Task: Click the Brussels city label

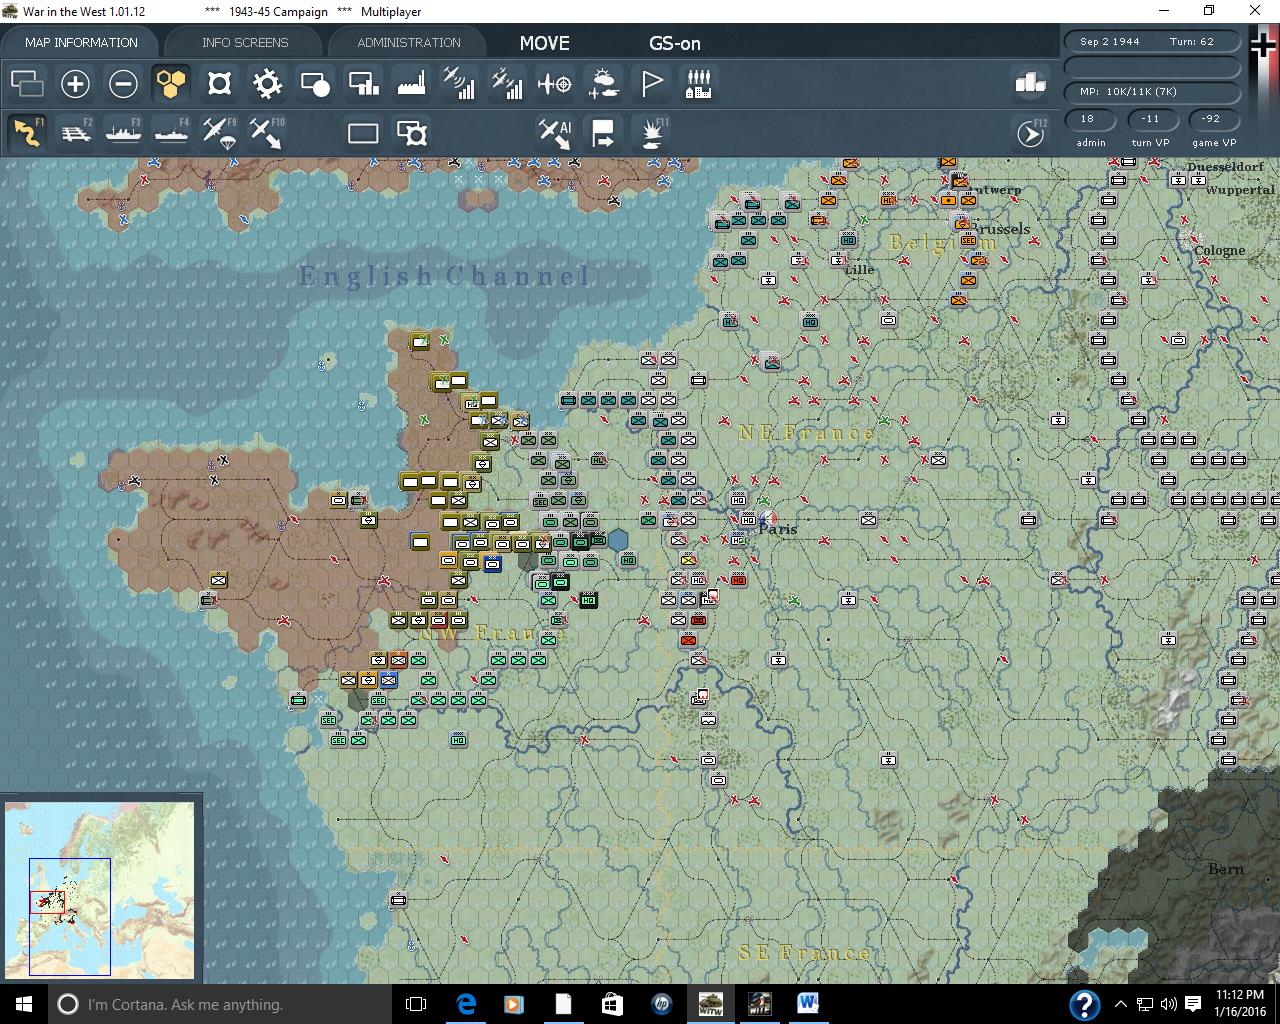Action: click(x=1000, y=229)
